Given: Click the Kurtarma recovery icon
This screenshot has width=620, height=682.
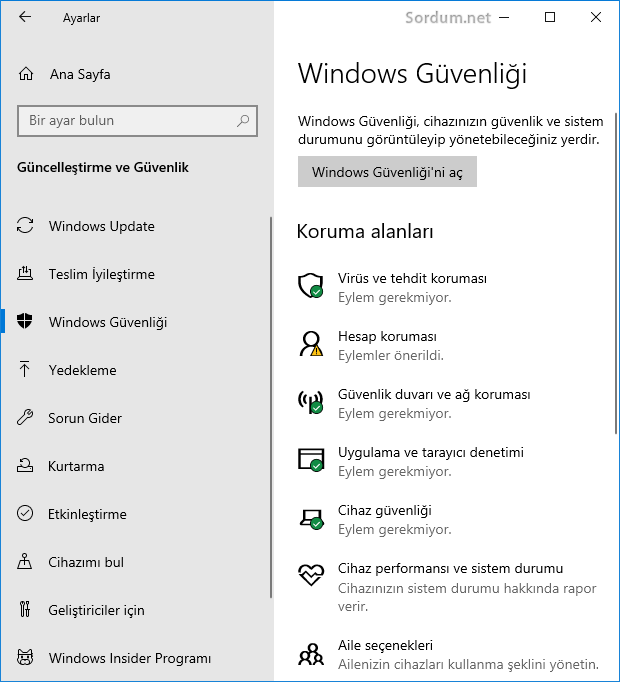Looking at the screenshot, I should [x=25, y=465].
